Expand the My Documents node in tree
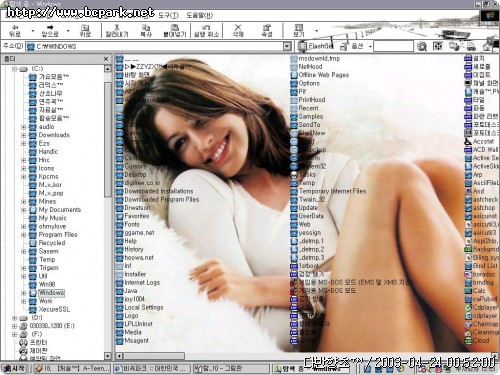 point(23,210)
